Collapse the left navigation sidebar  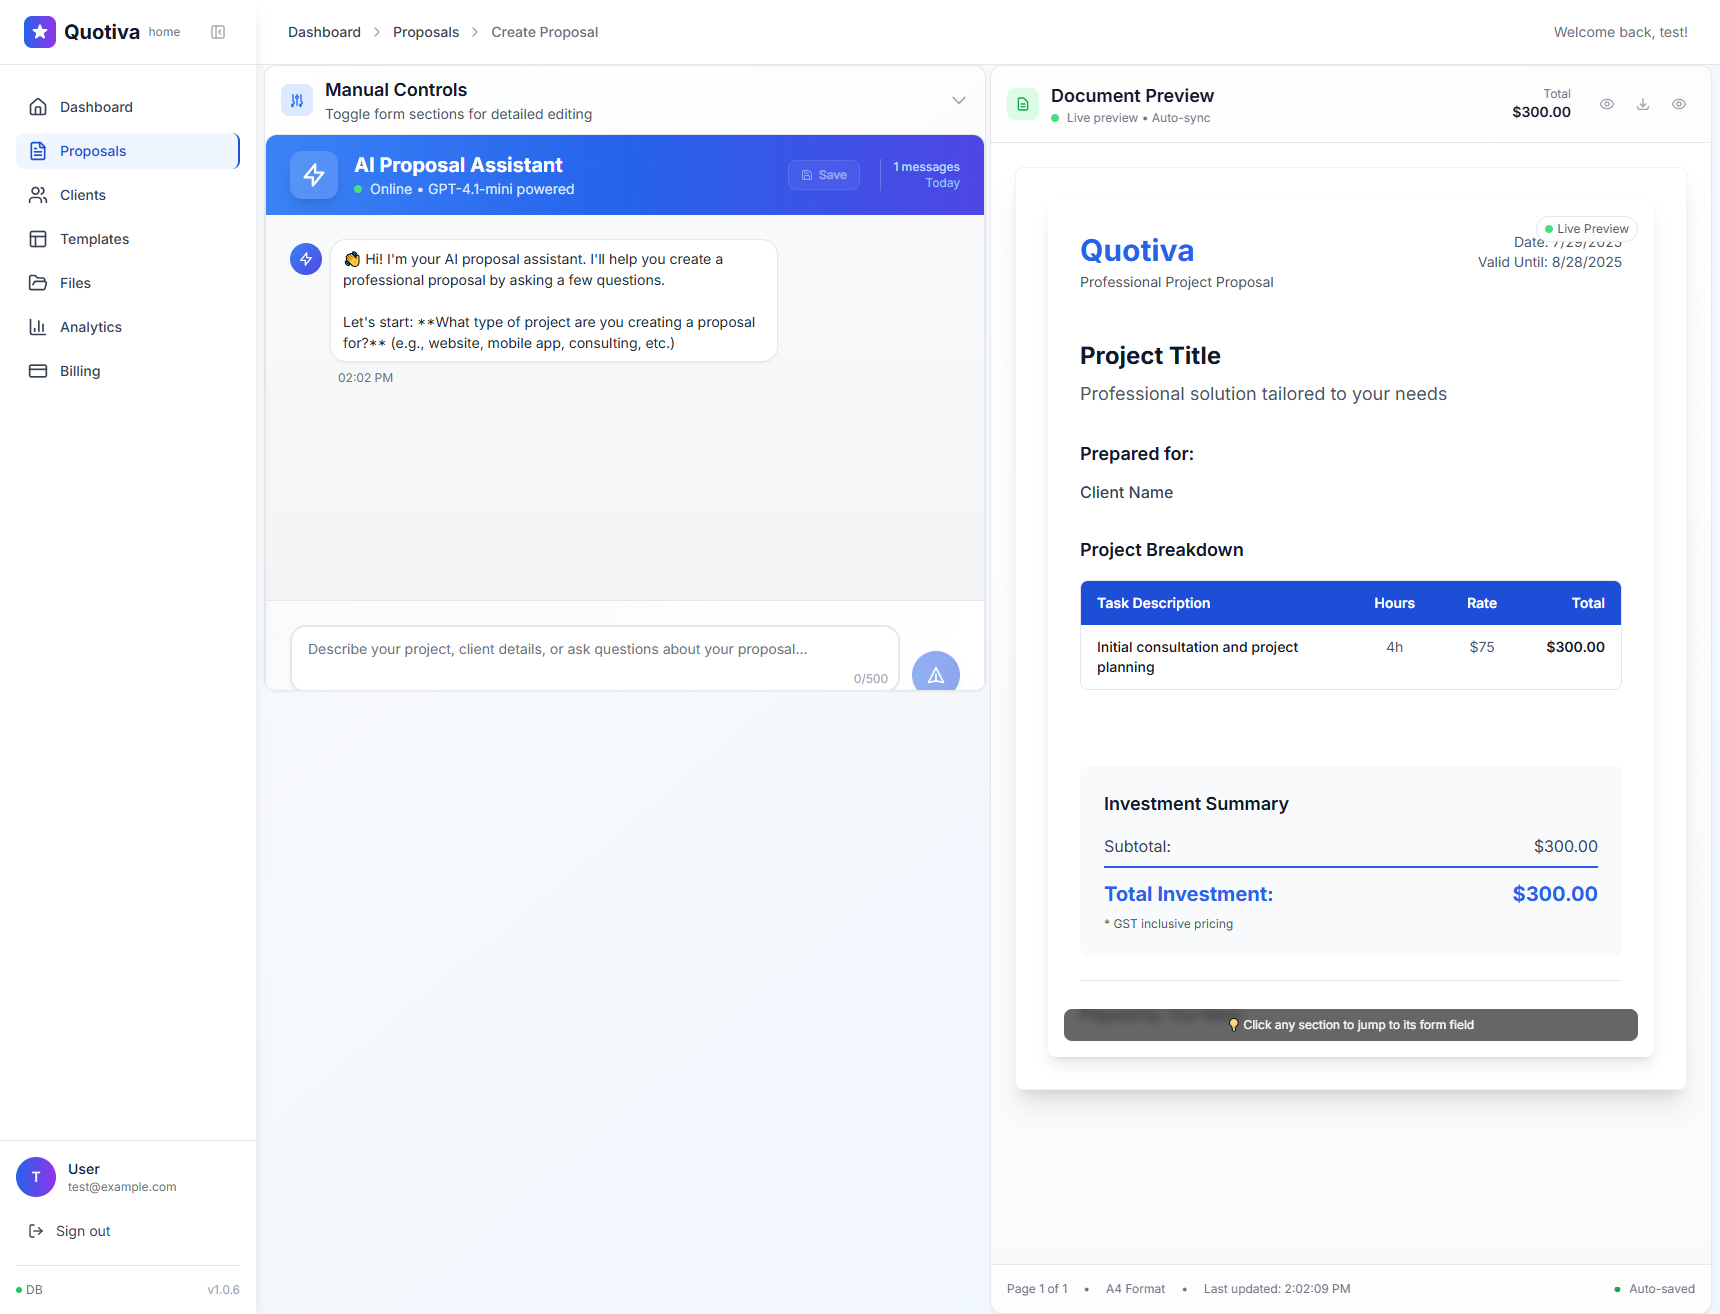coord(218,31)
